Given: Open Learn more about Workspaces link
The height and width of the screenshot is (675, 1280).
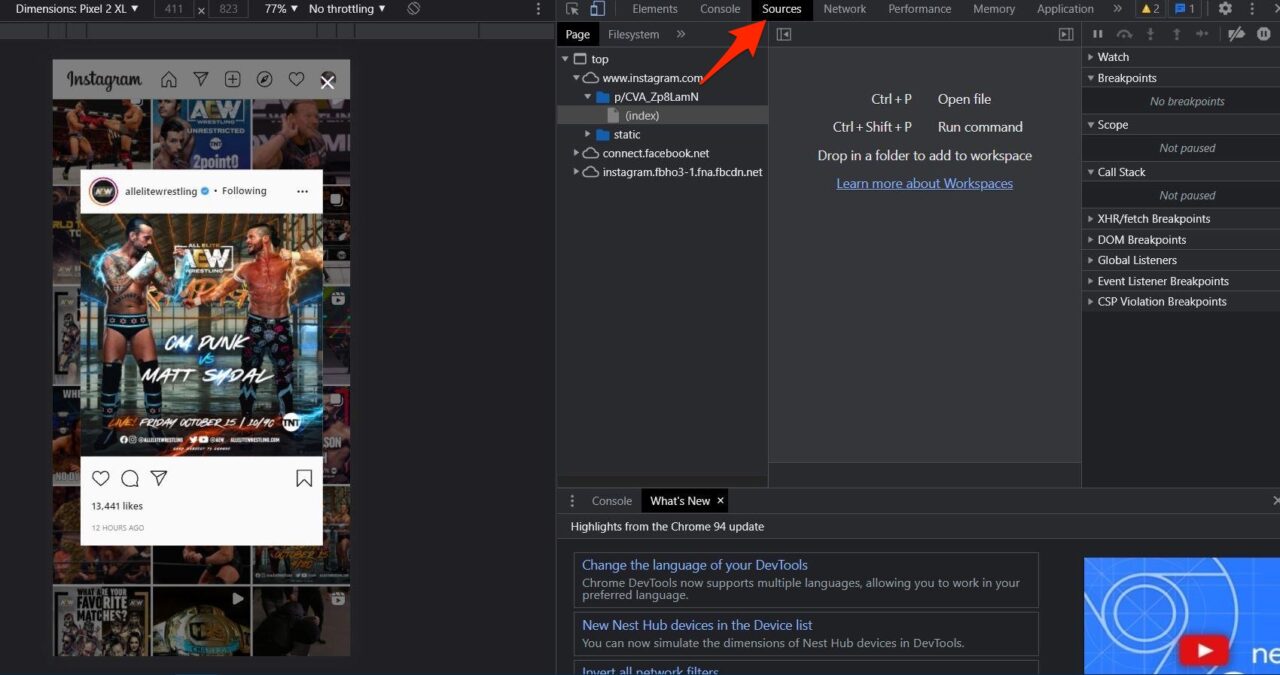Looking at the screenshot, I should 924,184.
